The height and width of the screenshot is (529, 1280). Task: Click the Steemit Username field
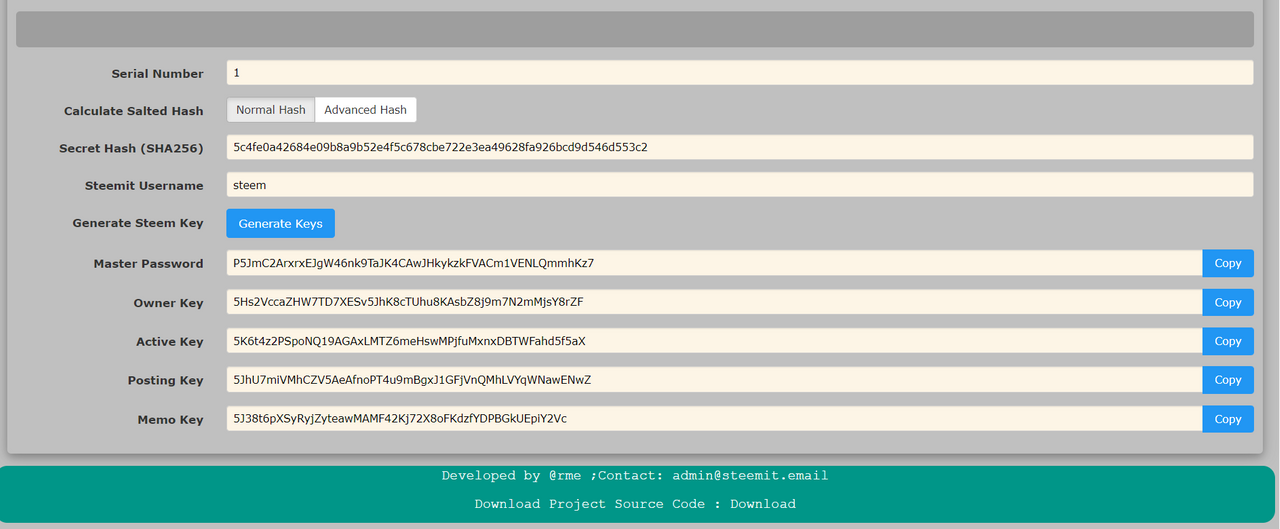coord(740,185)
